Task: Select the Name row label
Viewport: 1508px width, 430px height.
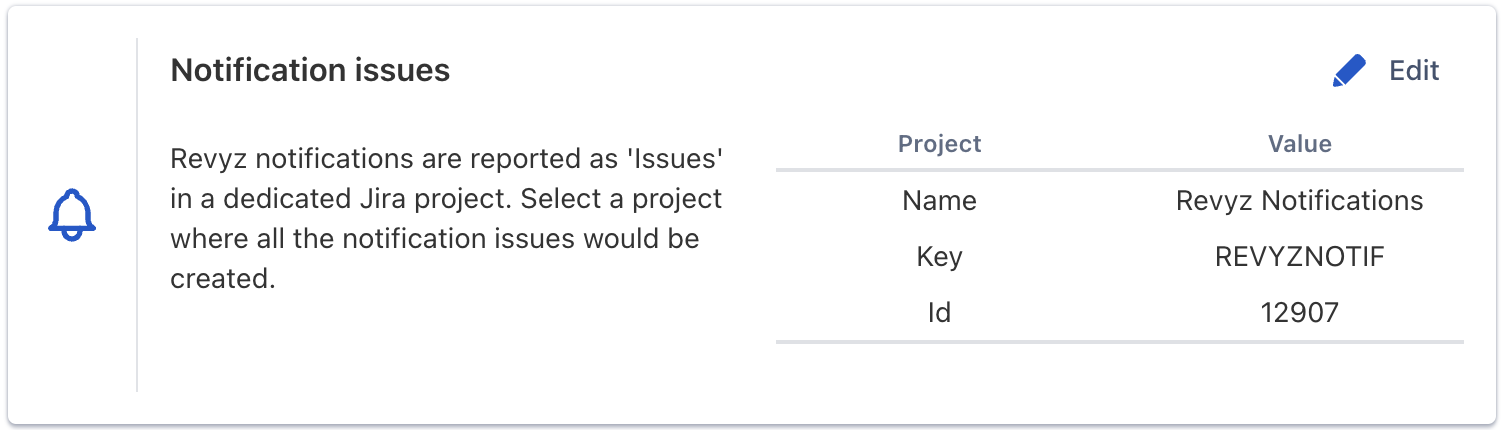Action: tap(939, 201)
